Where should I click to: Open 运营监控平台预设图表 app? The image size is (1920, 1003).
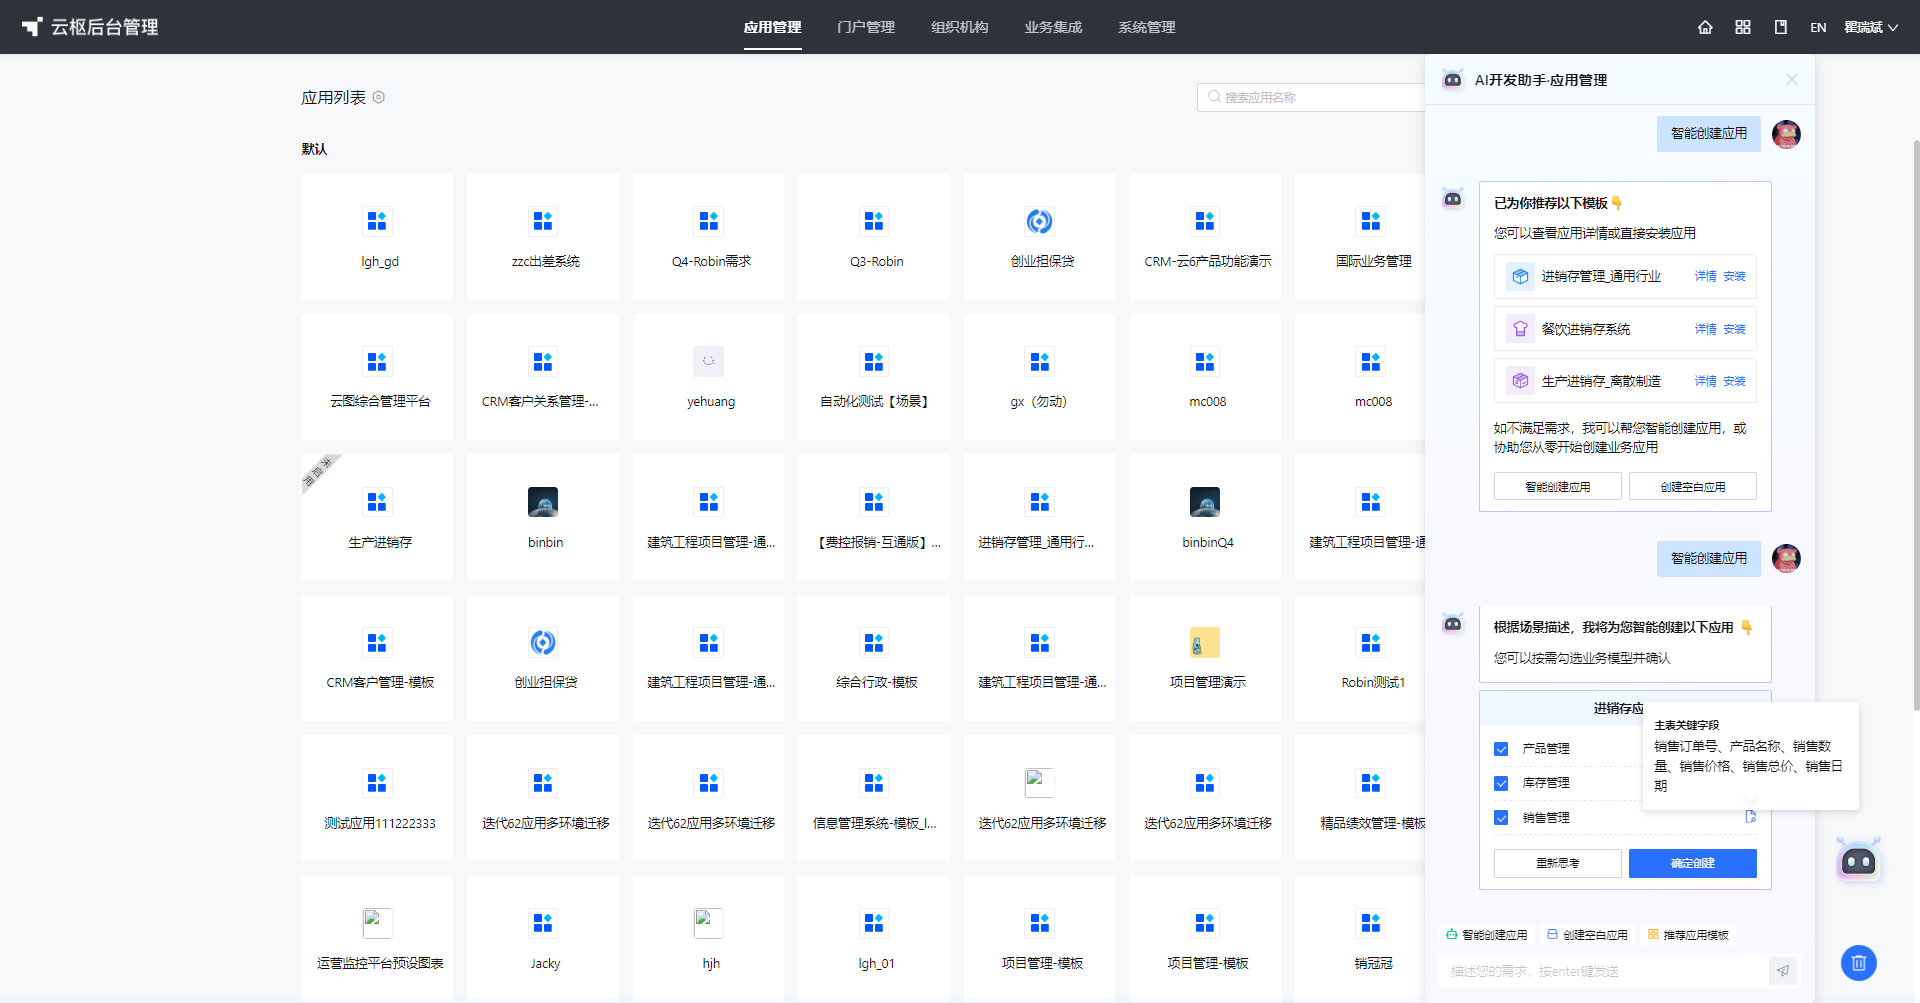377,939
